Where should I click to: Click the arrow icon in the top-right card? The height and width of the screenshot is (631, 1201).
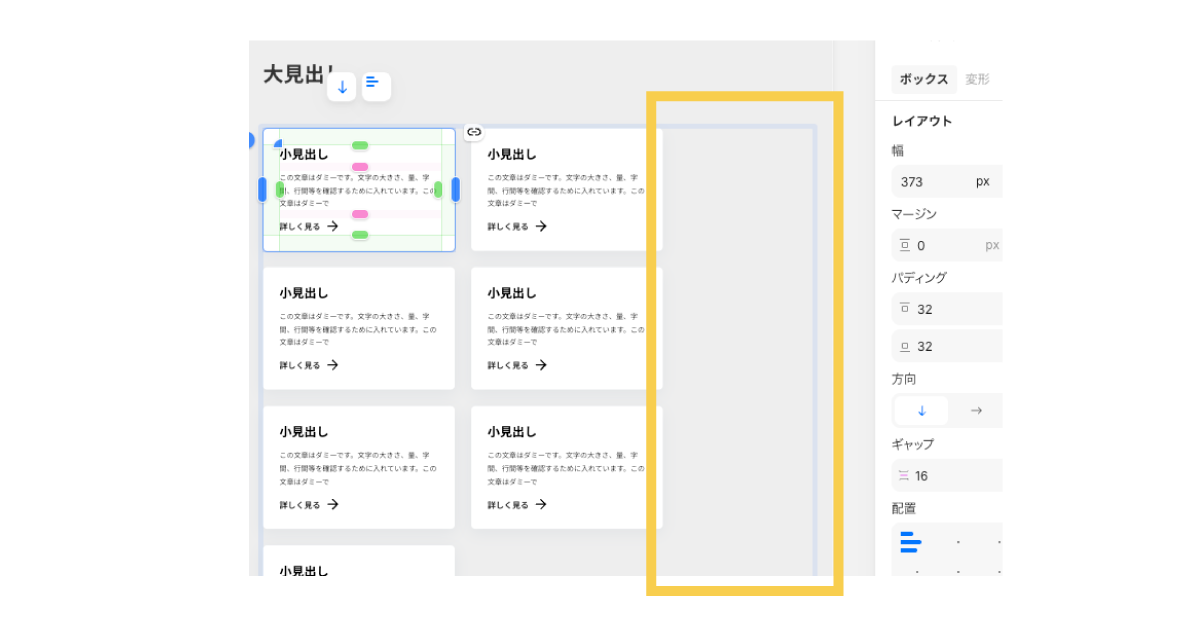[x=541, y=227]
